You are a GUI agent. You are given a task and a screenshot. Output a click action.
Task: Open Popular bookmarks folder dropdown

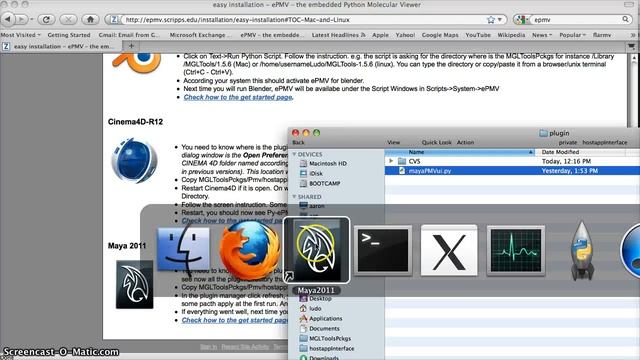point(572,35)
